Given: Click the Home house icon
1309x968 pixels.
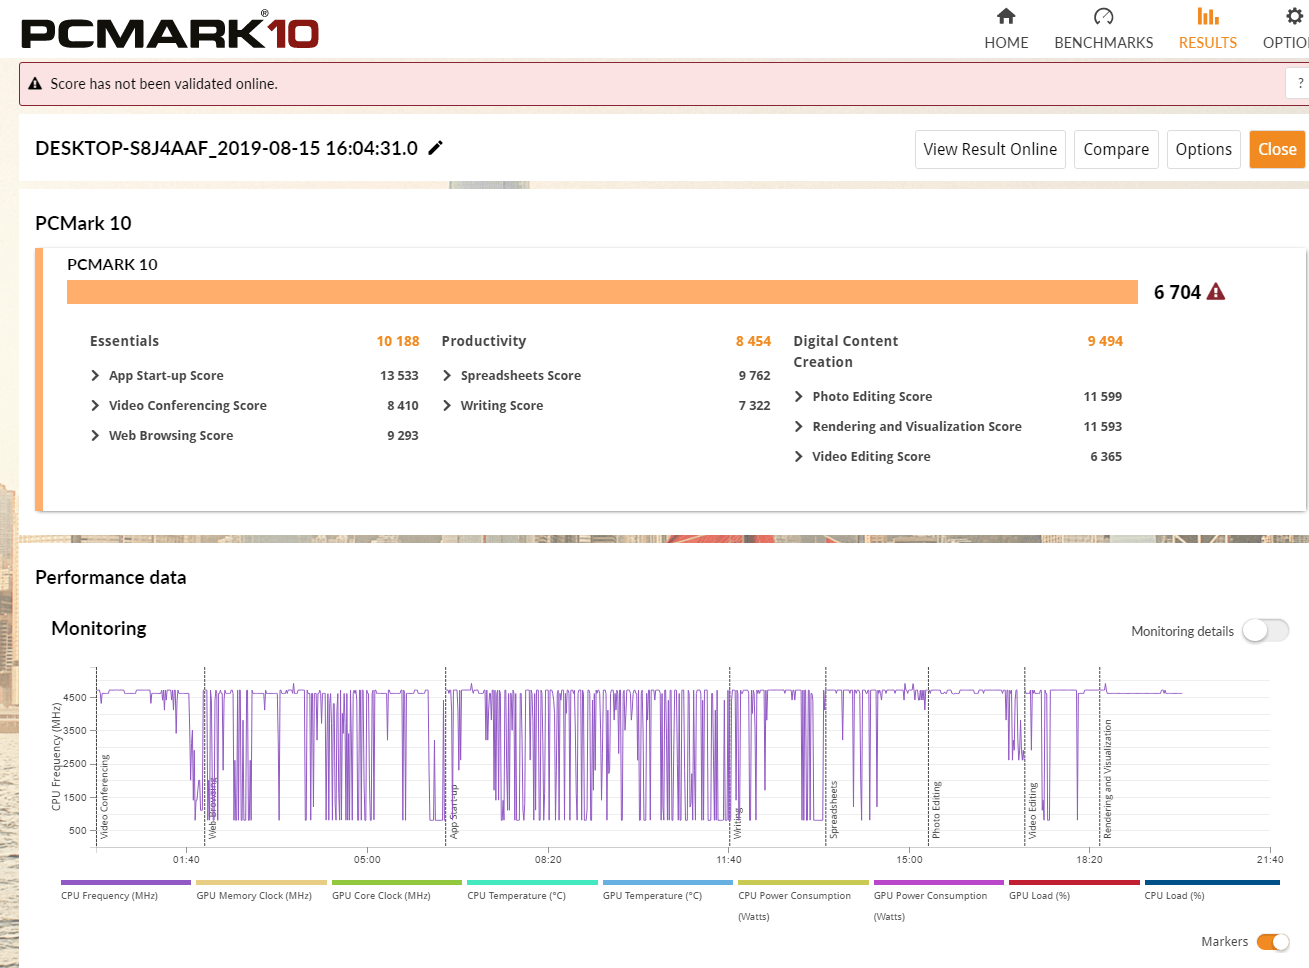Looking at the screenshot, I should coord(1006,17).
